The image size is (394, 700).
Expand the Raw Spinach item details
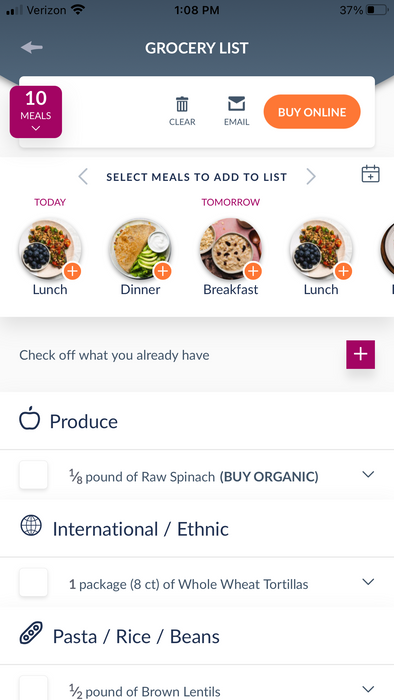[368, 475]
